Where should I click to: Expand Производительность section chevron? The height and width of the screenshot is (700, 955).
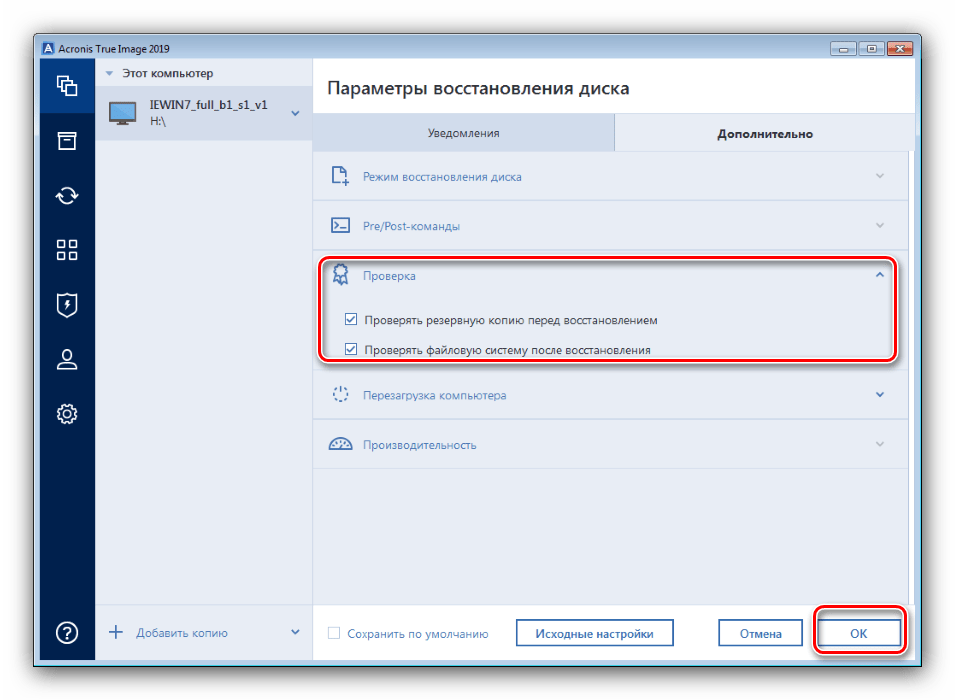click(879, 444)
